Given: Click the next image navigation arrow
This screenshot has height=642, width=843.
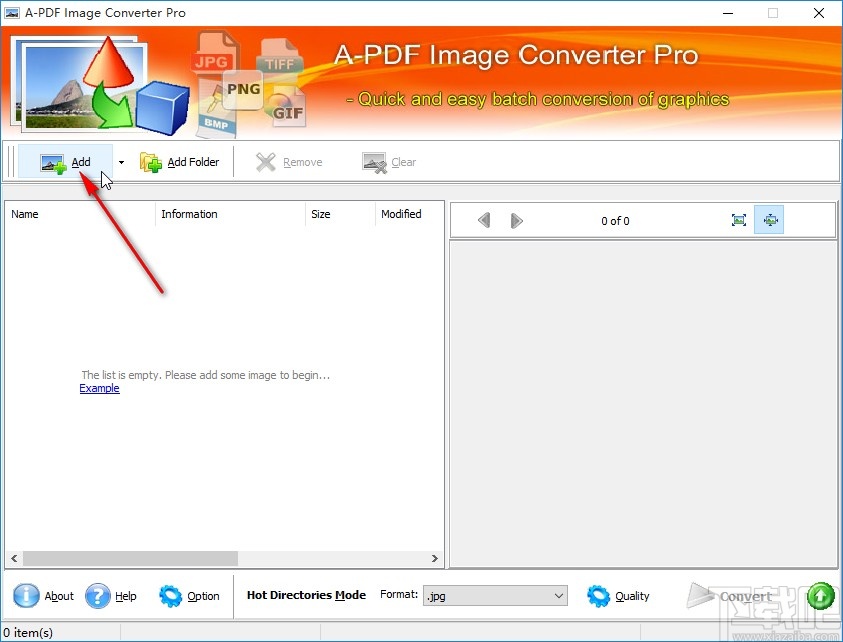Looking at the screenshot, I should 517,220.
